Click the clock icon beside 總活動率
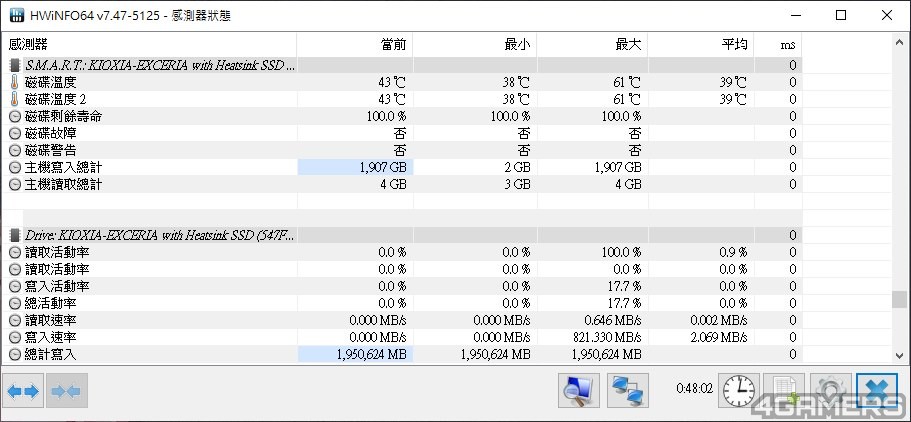Image resolution: width=911 pixels, height=422 pixels. [x=15, y=303]
